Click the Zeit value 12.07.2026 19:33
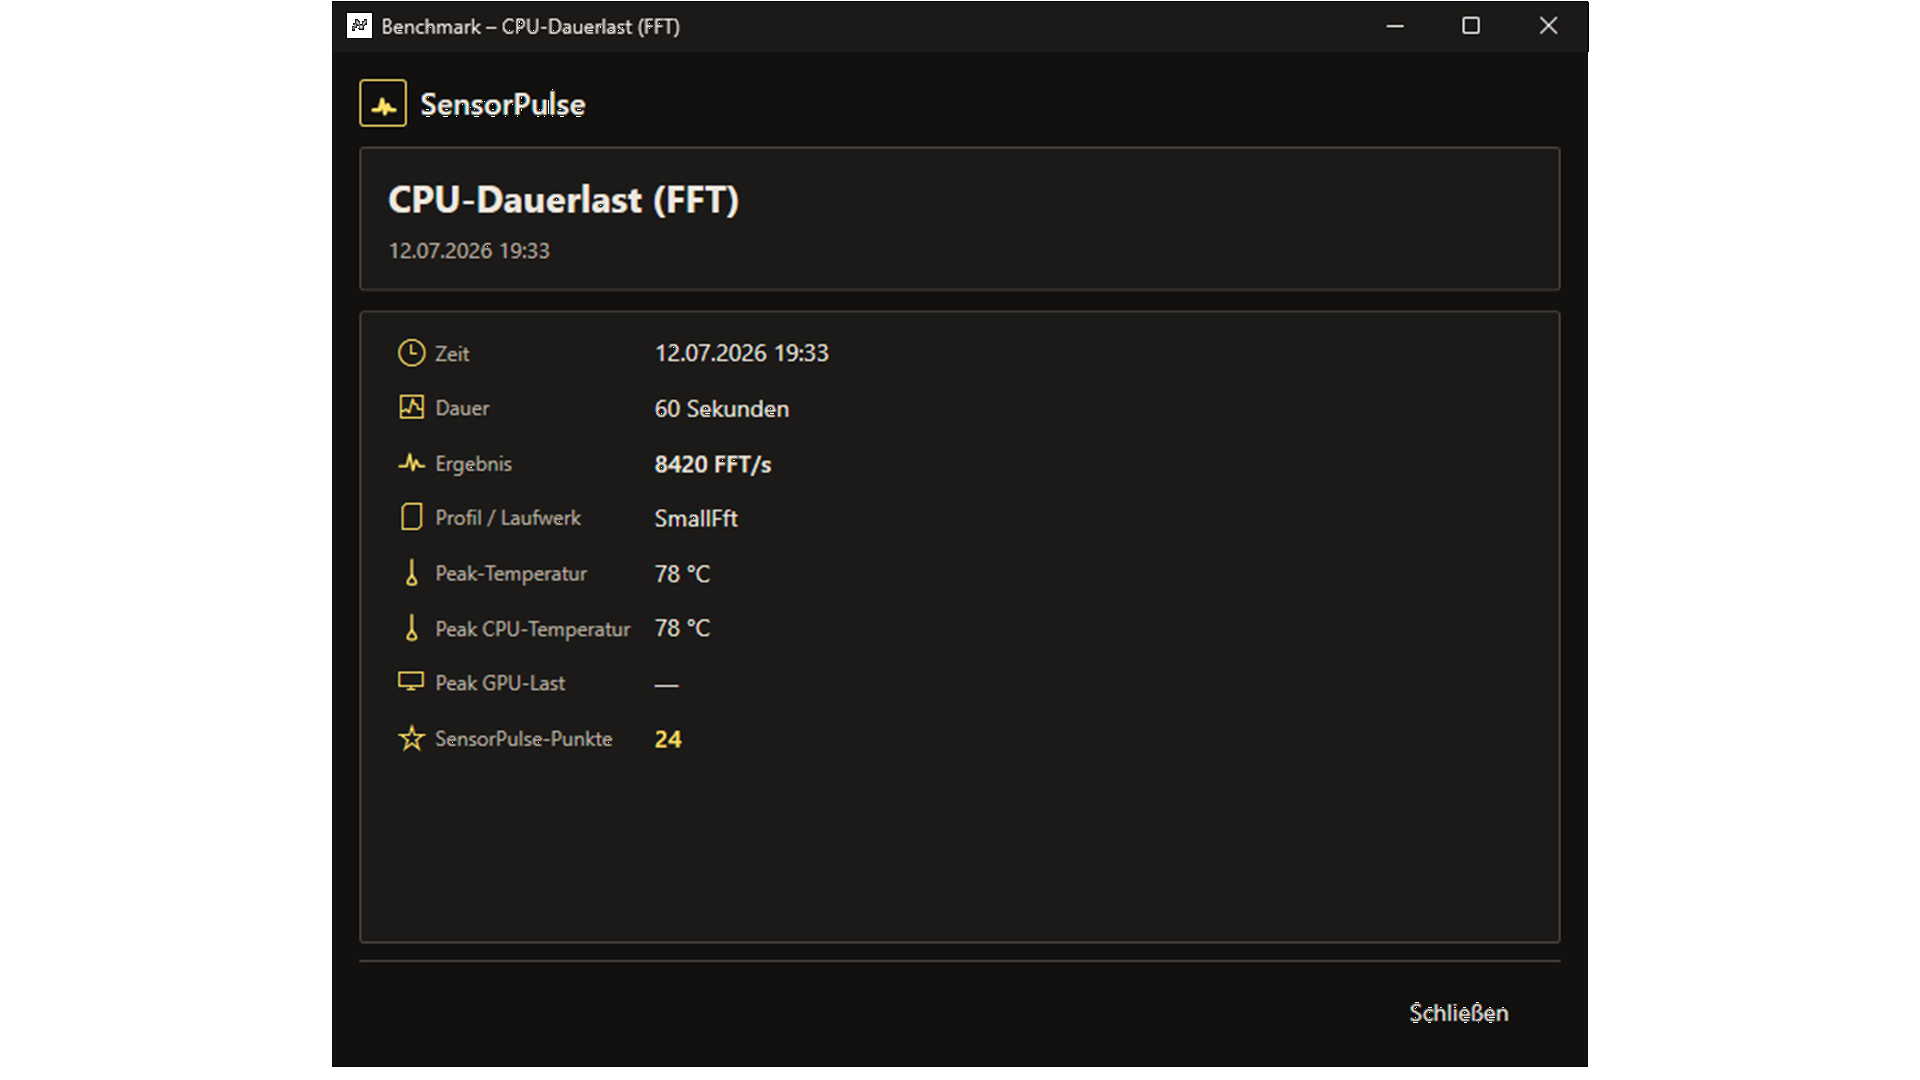Viewport: 1920px width, 1080px height. click(x=741, y=353)
